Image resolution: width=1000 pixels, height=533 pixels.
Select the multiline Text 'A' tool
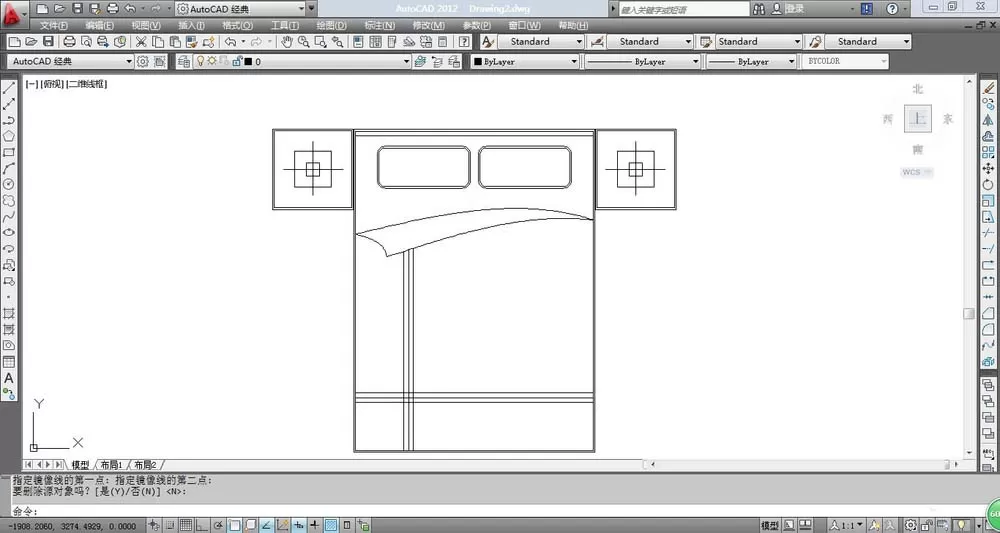coord(9,378)
